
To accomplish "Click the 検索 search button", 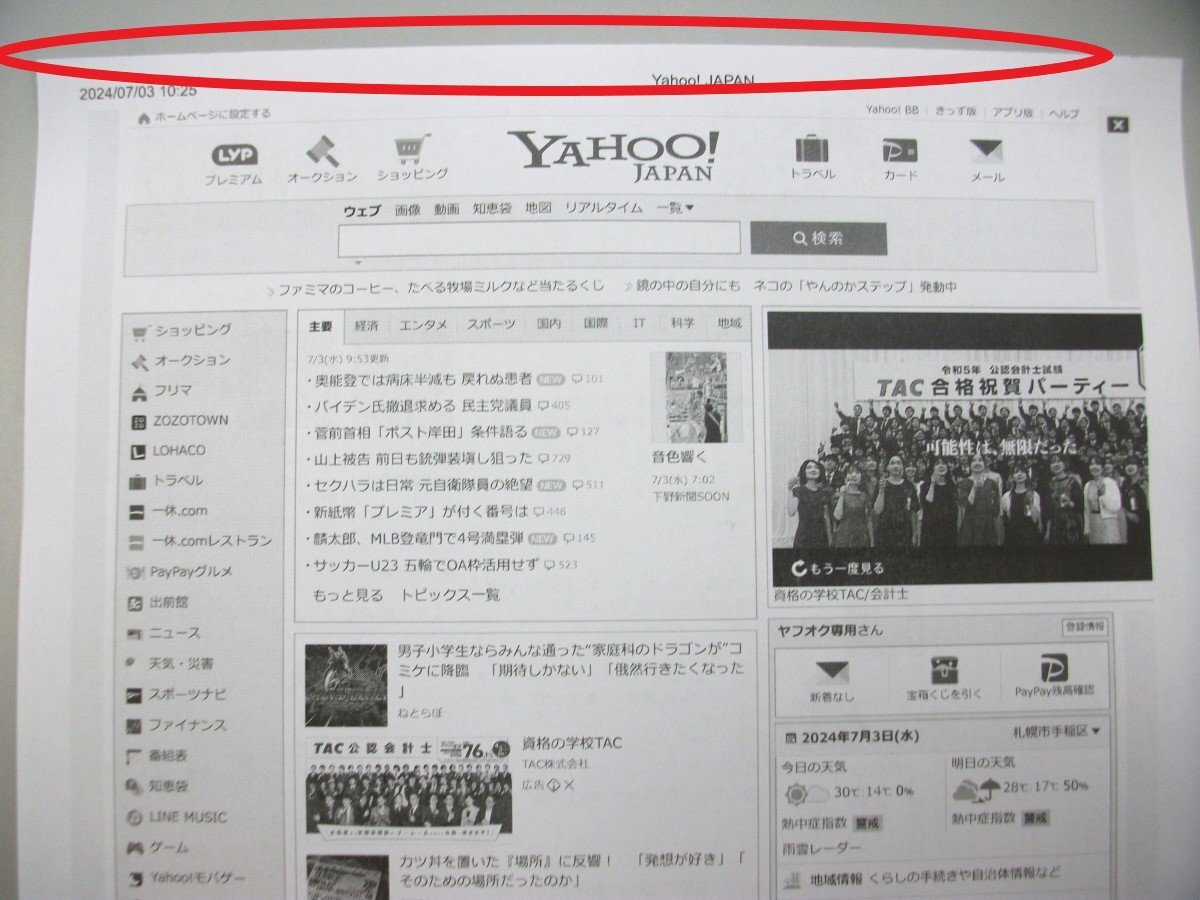I will (x=818, y=238).
